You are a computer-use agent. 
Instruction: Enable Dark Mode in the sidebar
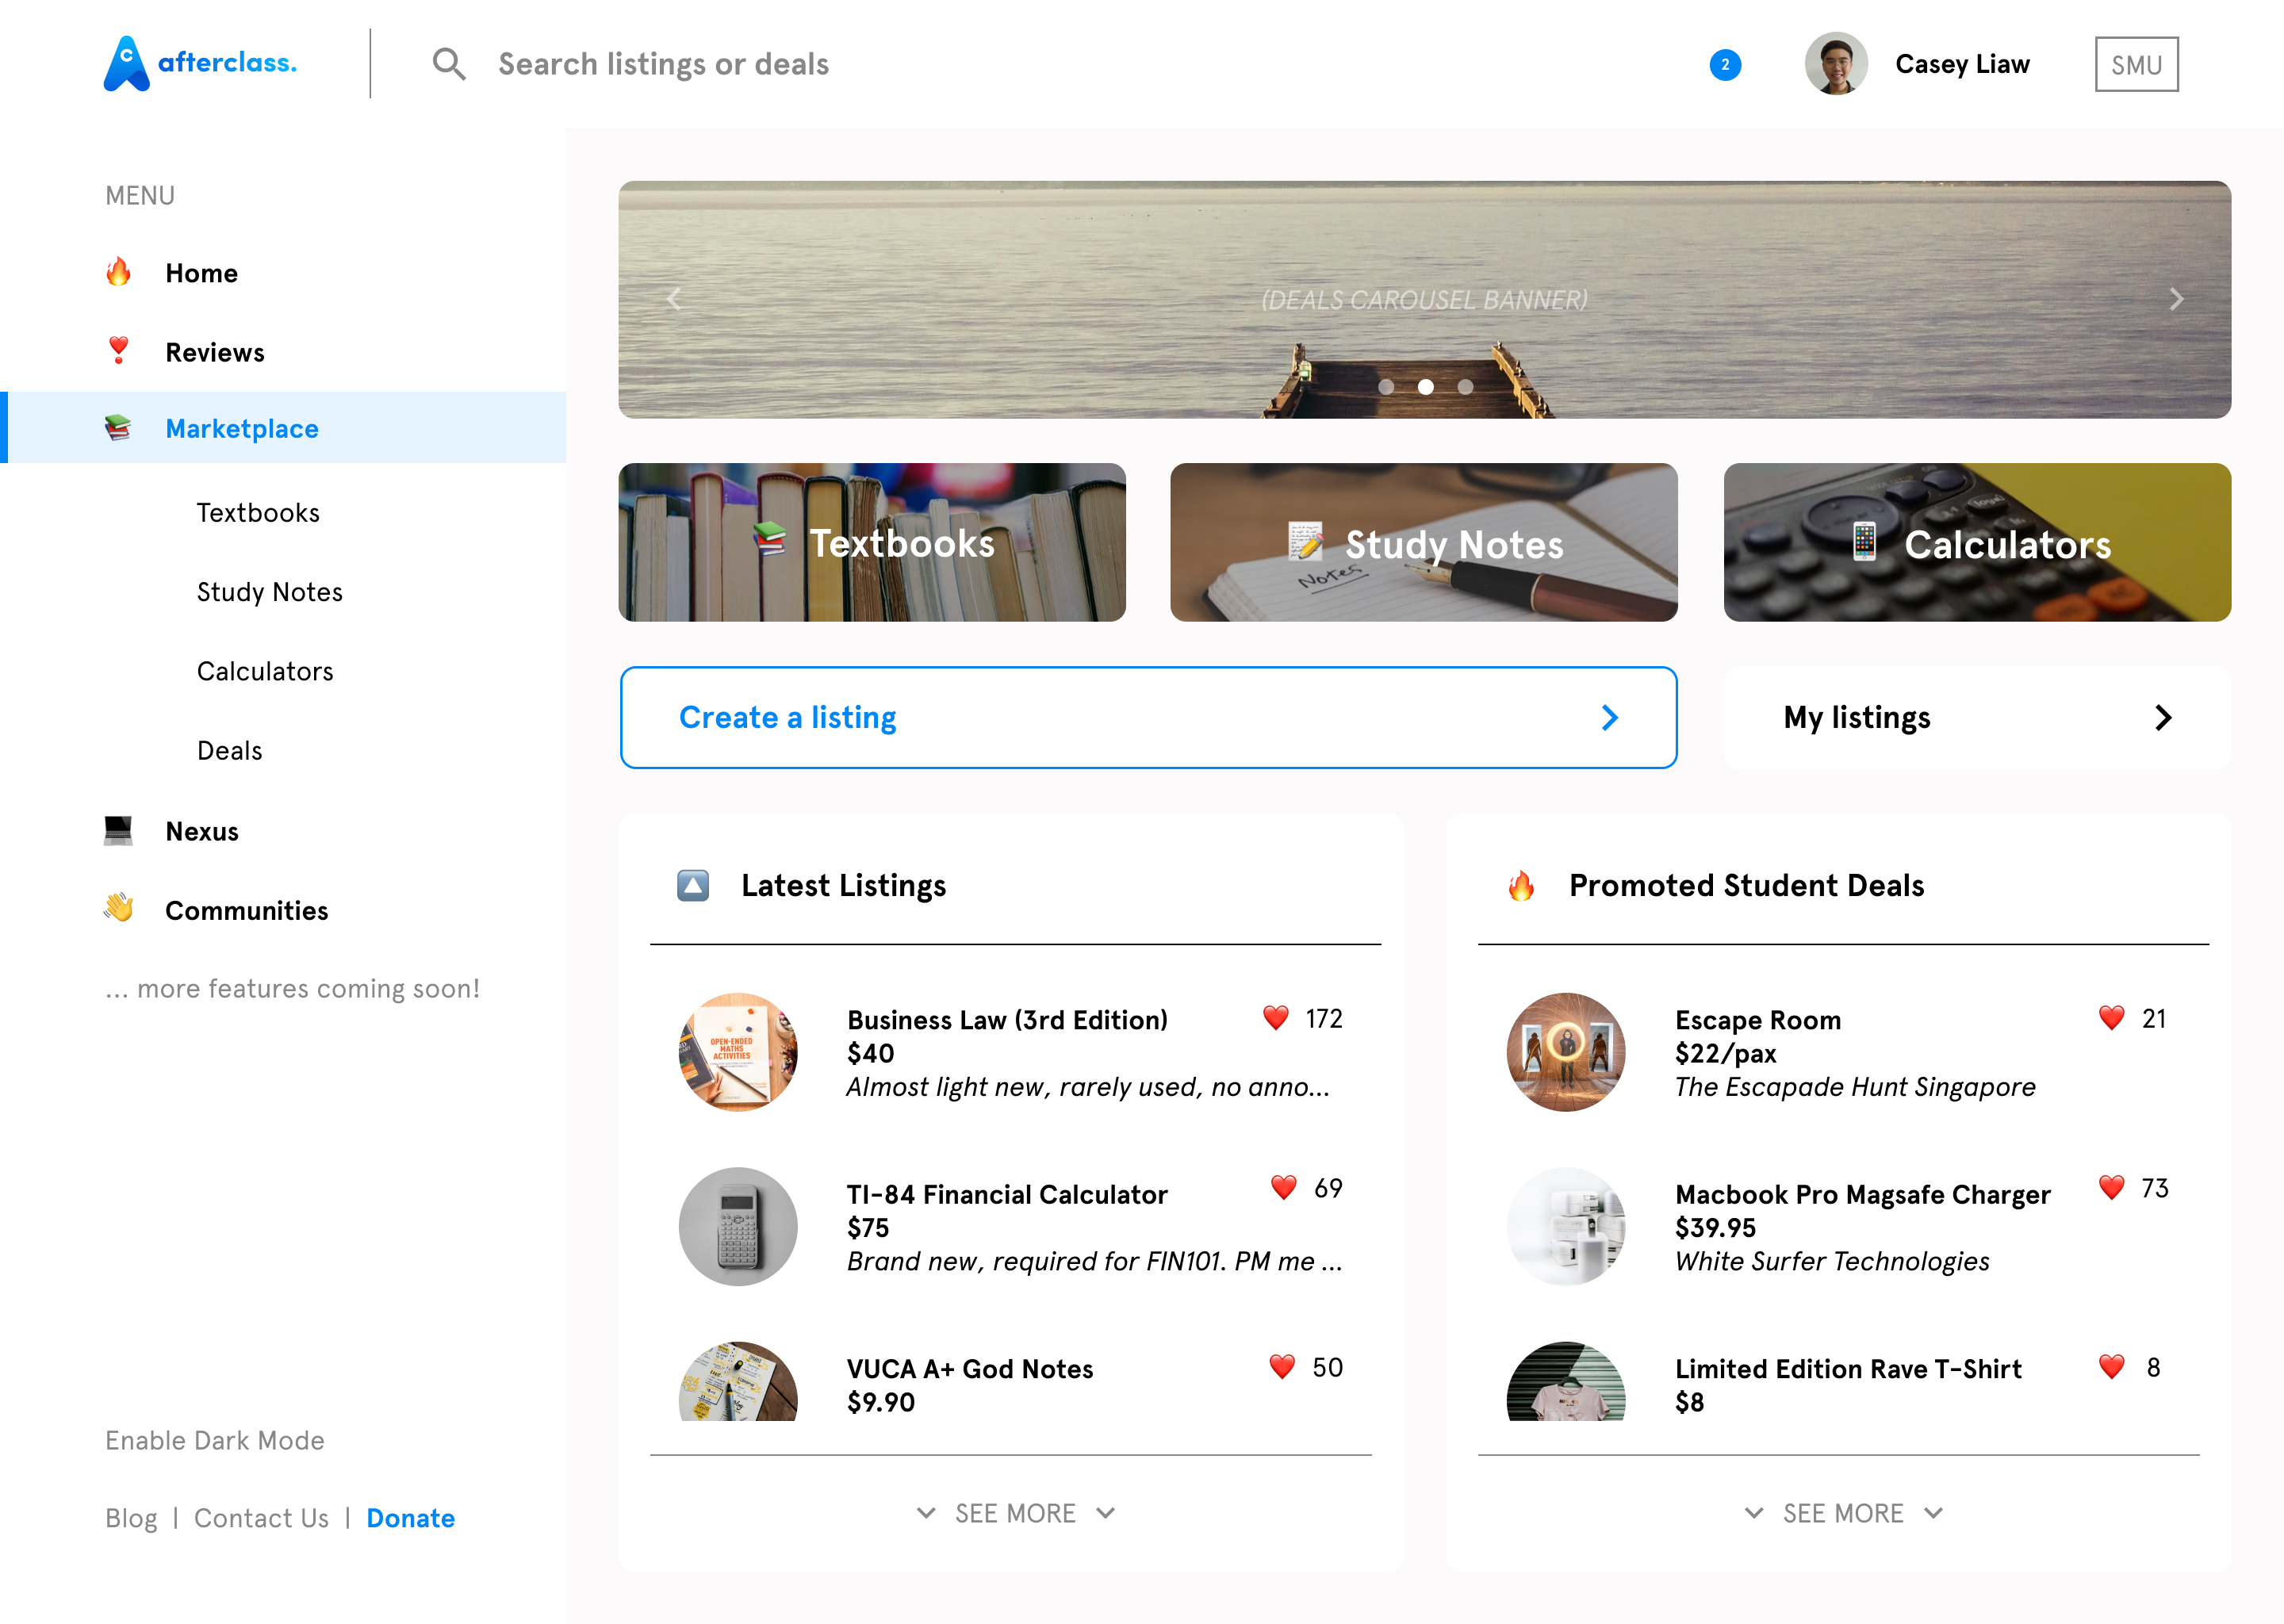[215, 1440]
